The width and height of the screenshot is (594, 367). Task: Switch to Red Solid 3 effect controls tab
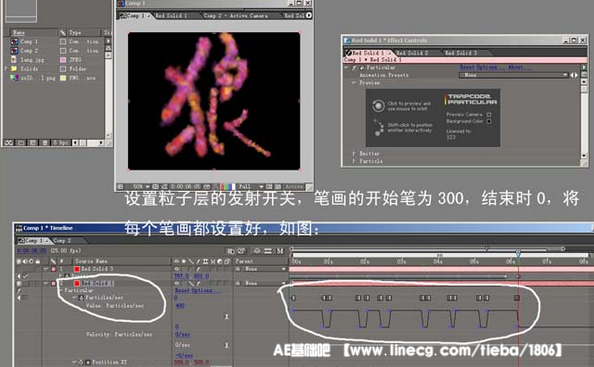click(461, 53)
